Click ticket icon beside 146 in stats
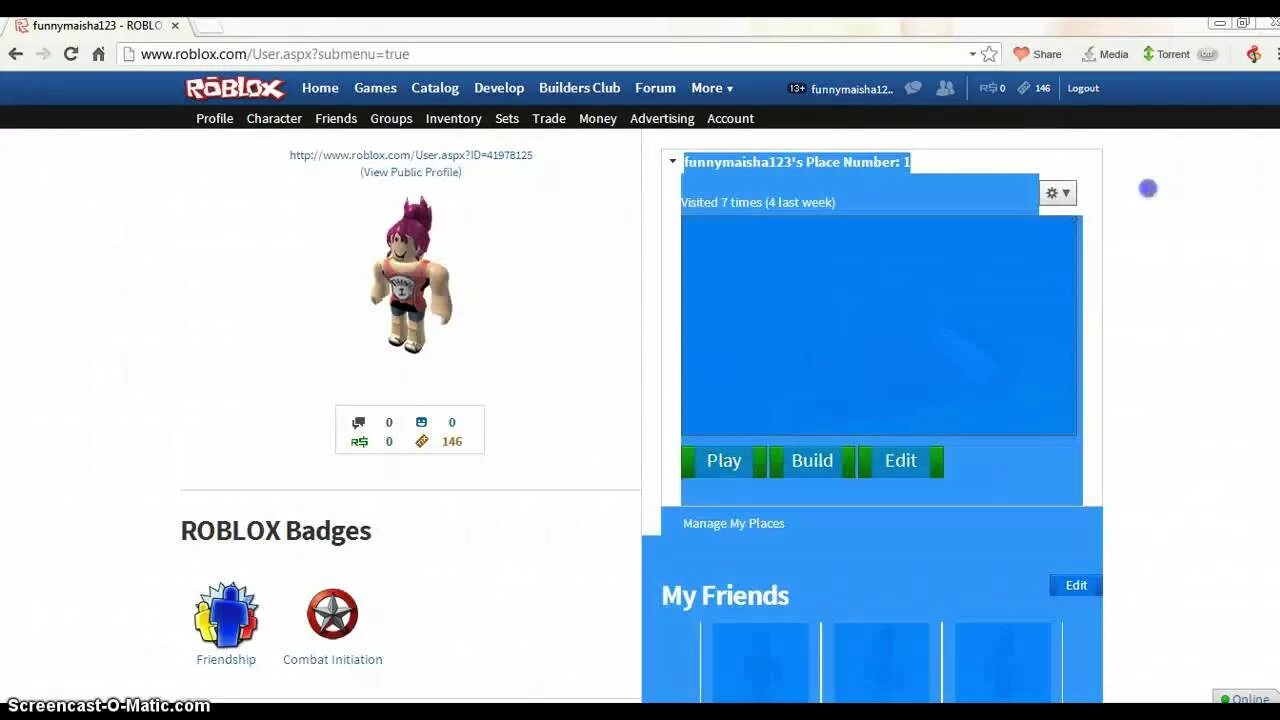Viewport: 1280px width, 720px height. (421, 441)
